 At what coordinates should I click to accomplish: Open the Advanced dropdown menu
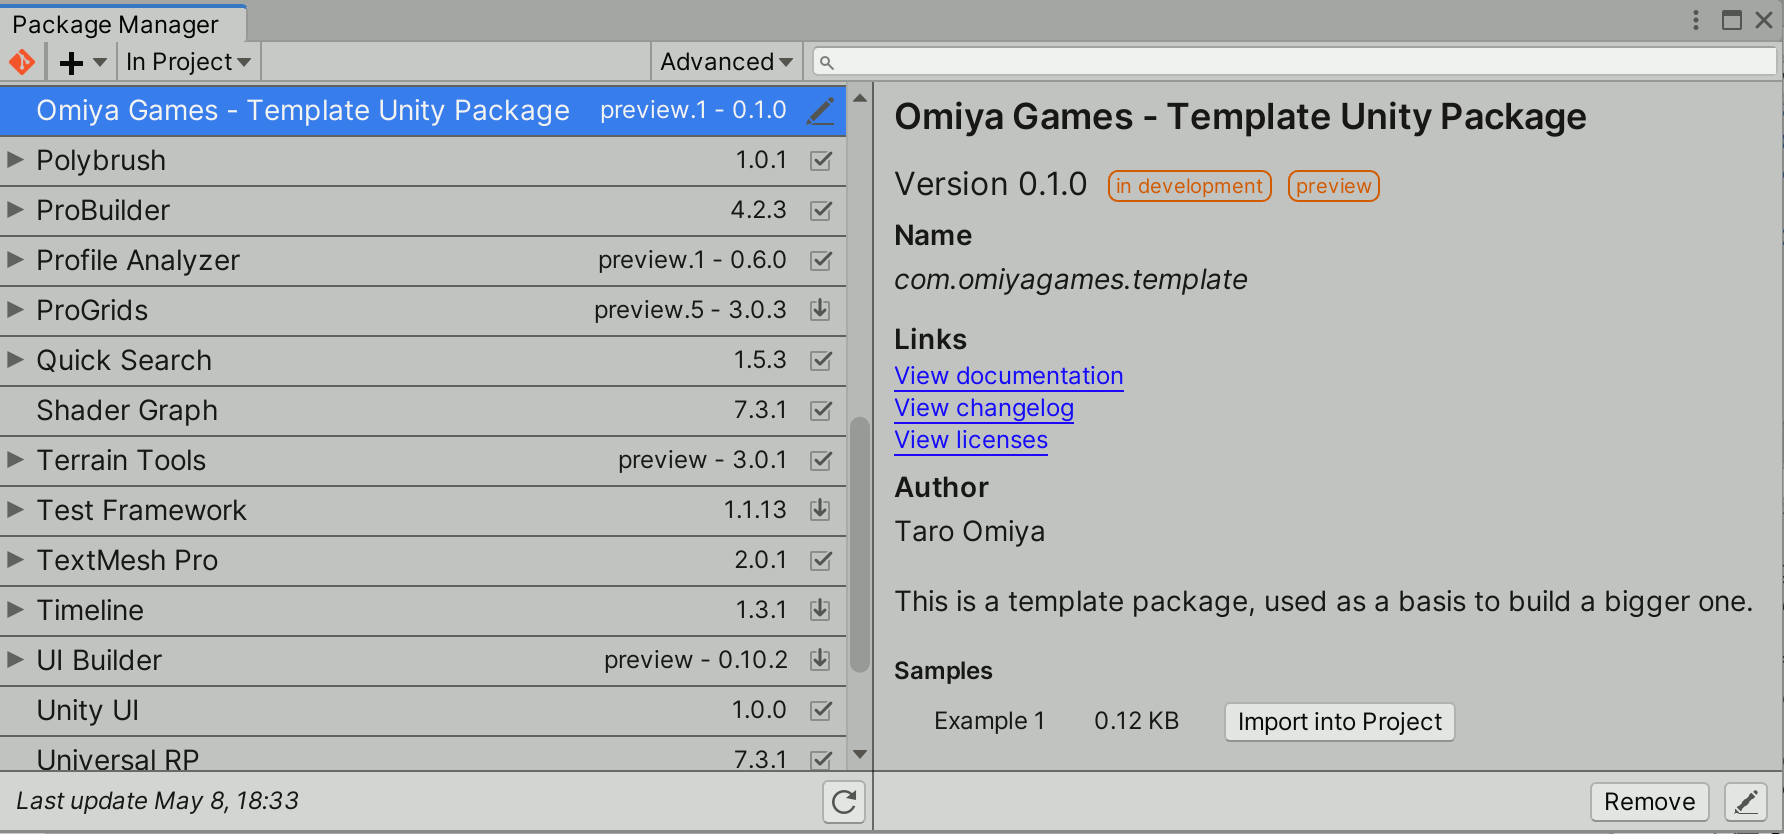(x=726, y=62)
